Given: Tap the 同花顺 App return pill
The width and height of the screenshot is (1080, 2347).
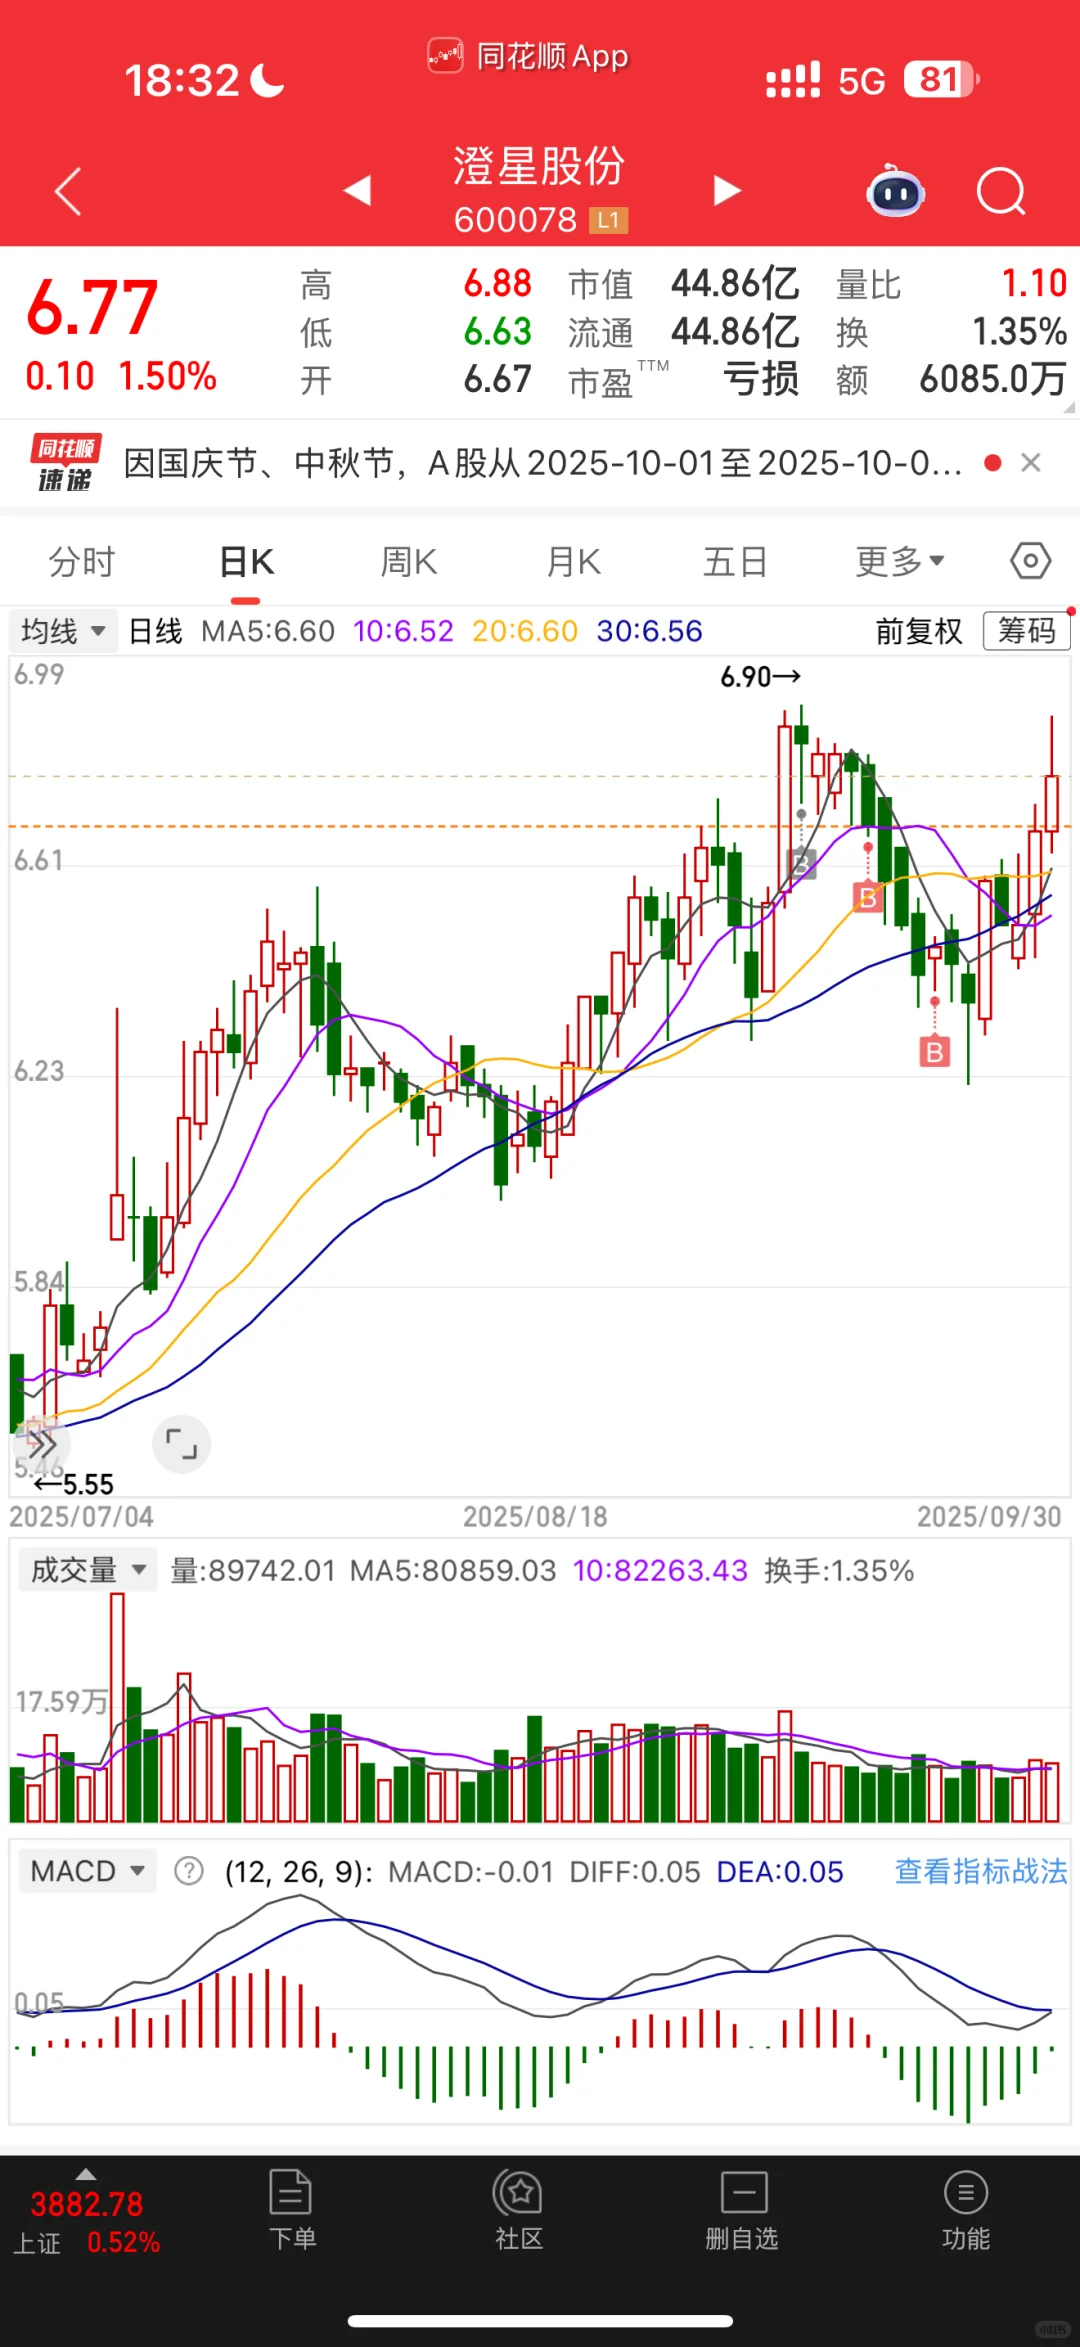Looking at the screenshot, I should coord(528,56).
